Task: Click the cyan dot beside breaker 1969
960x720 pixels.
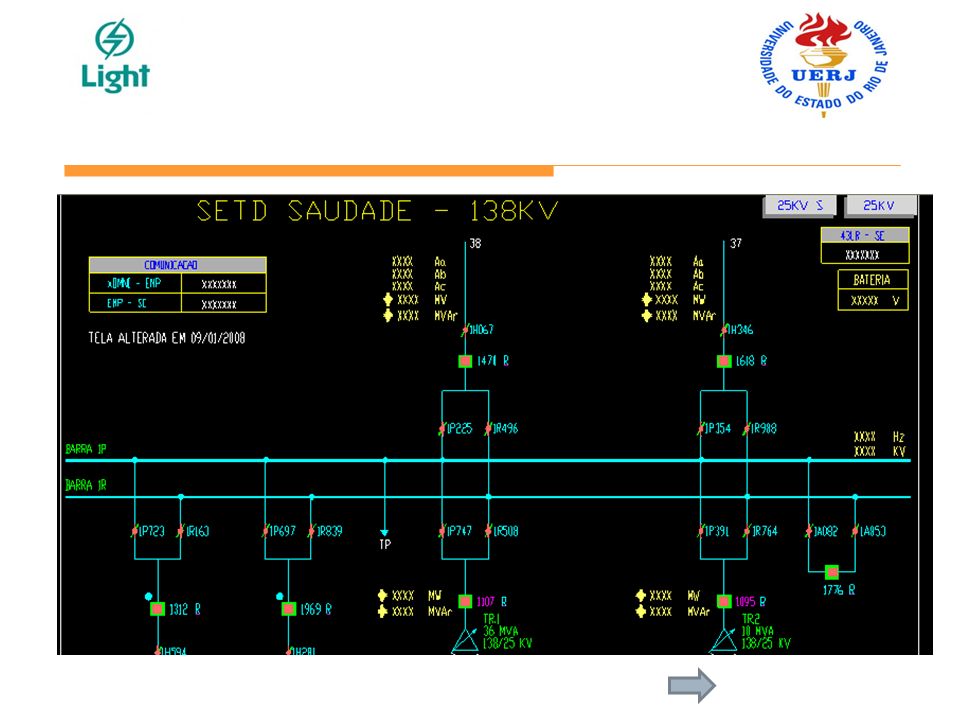Action: coord(279,596)
